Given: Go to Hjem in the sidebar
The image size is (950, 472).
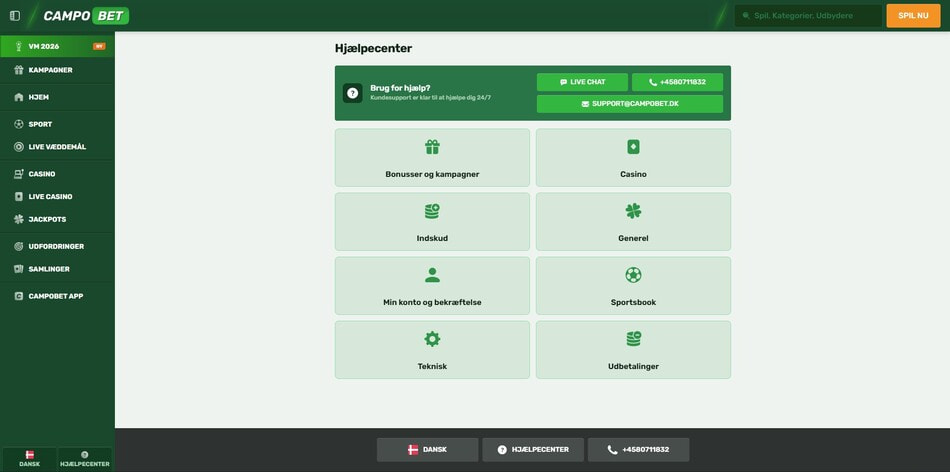Looking at the screenshot, I should 57,97.
